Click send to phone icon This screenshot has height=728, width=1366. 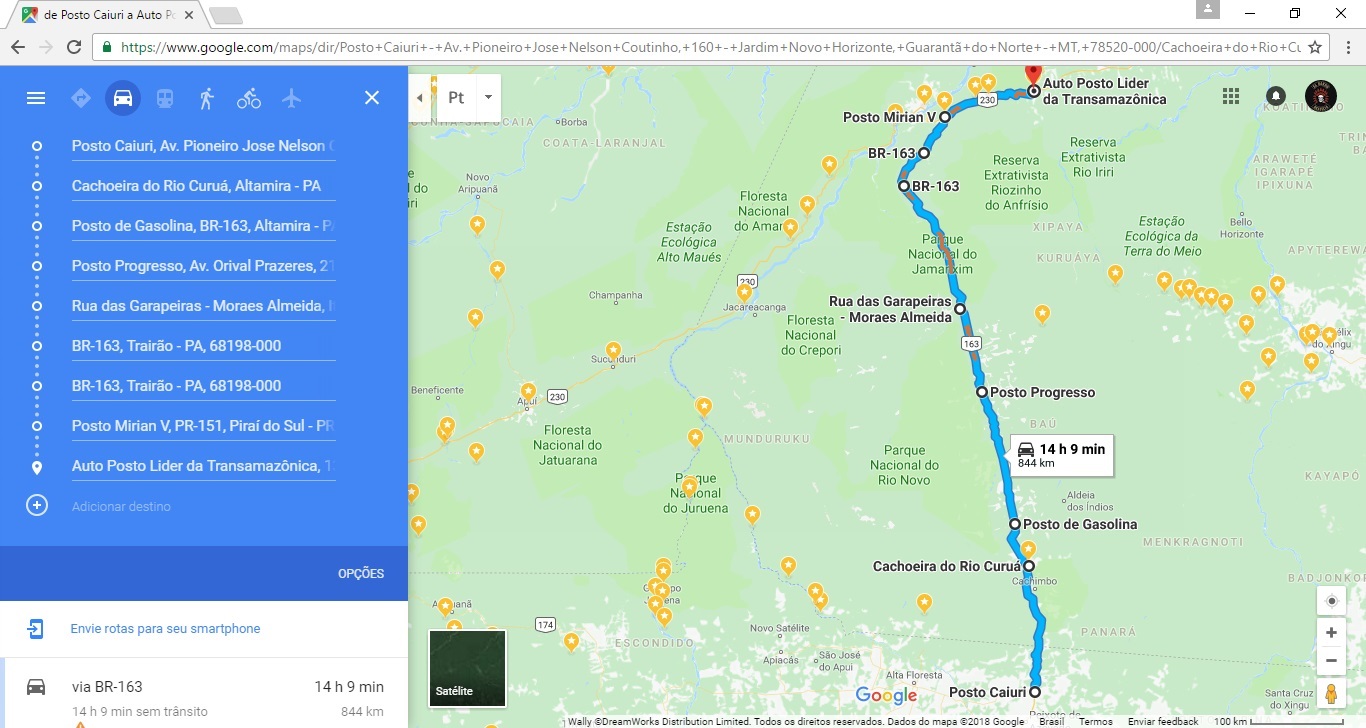(36, 629)
